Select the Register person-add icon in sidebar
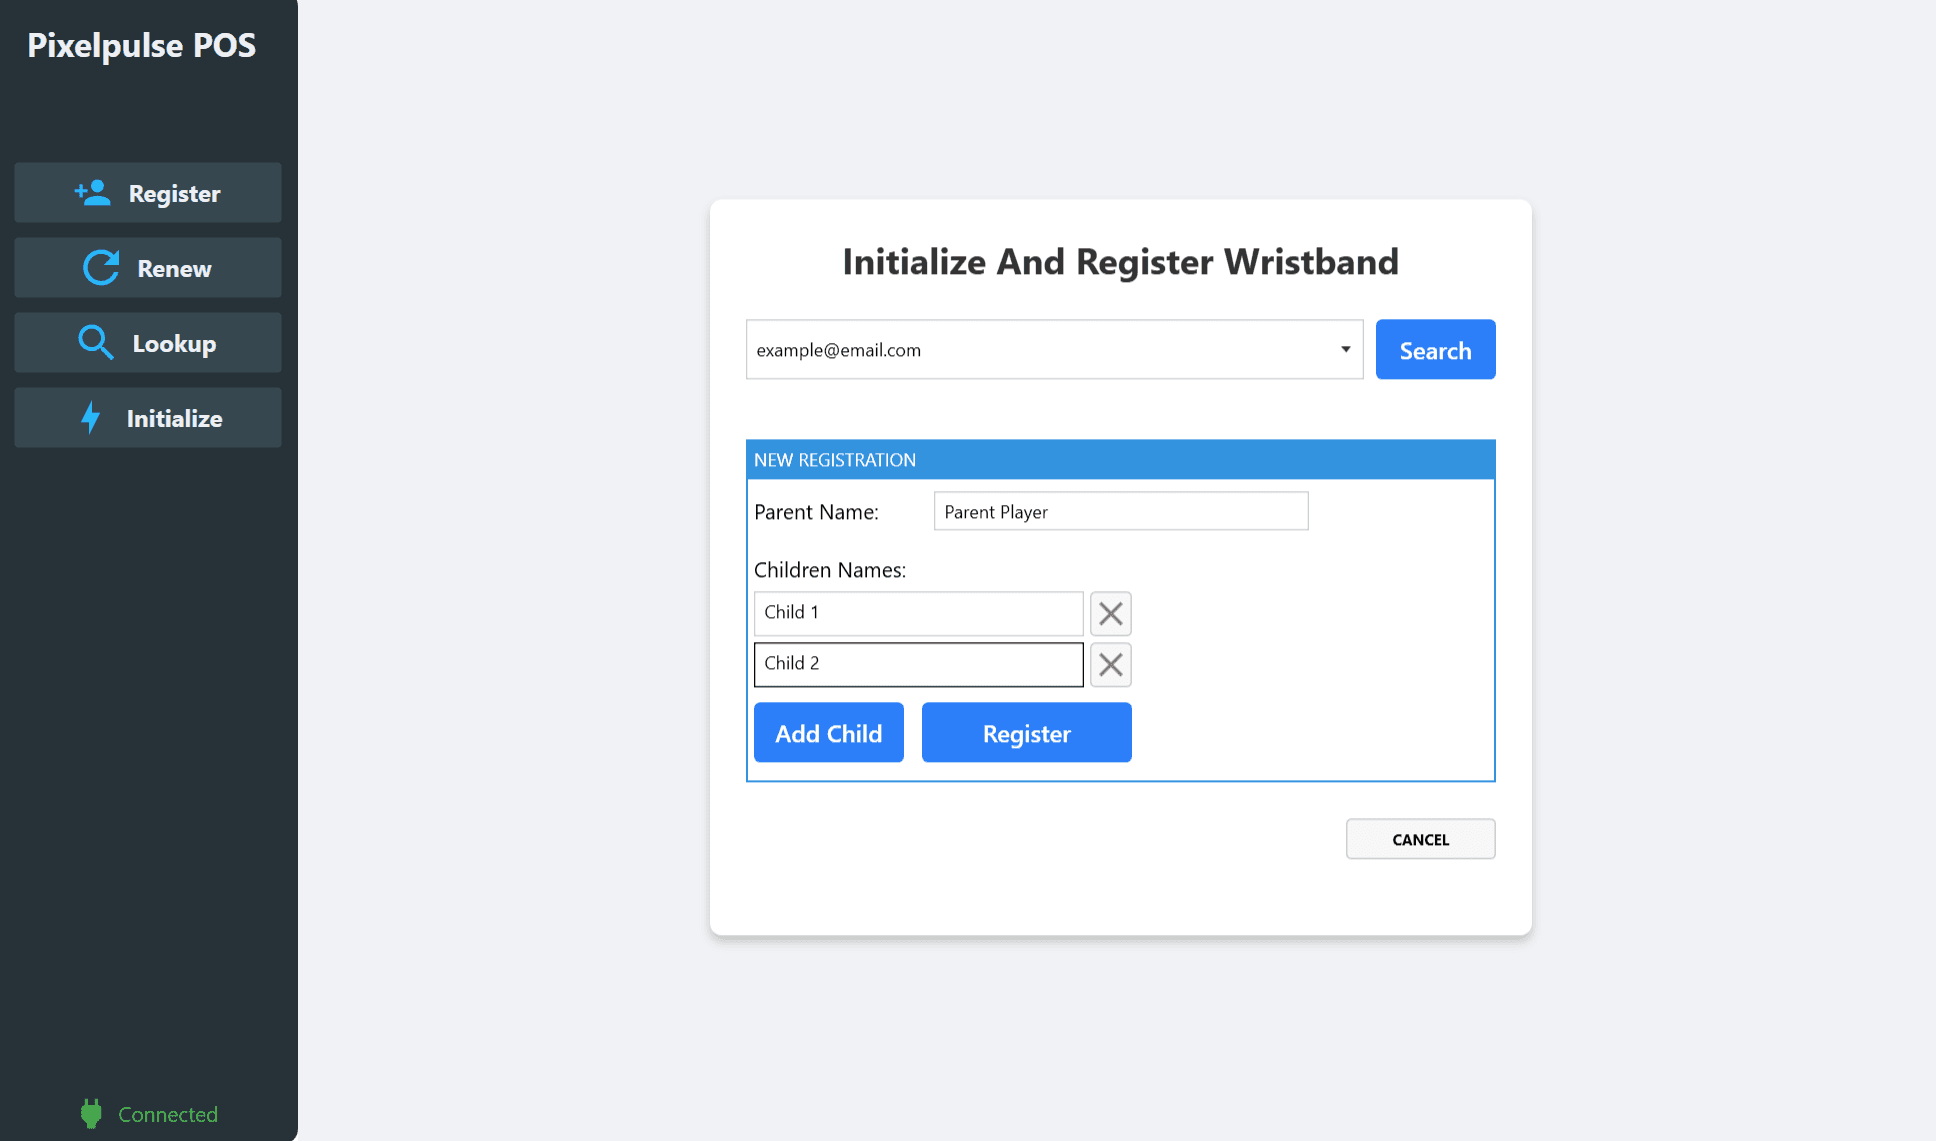Viewport: 1936px width, 1141px height. (93, 192)
